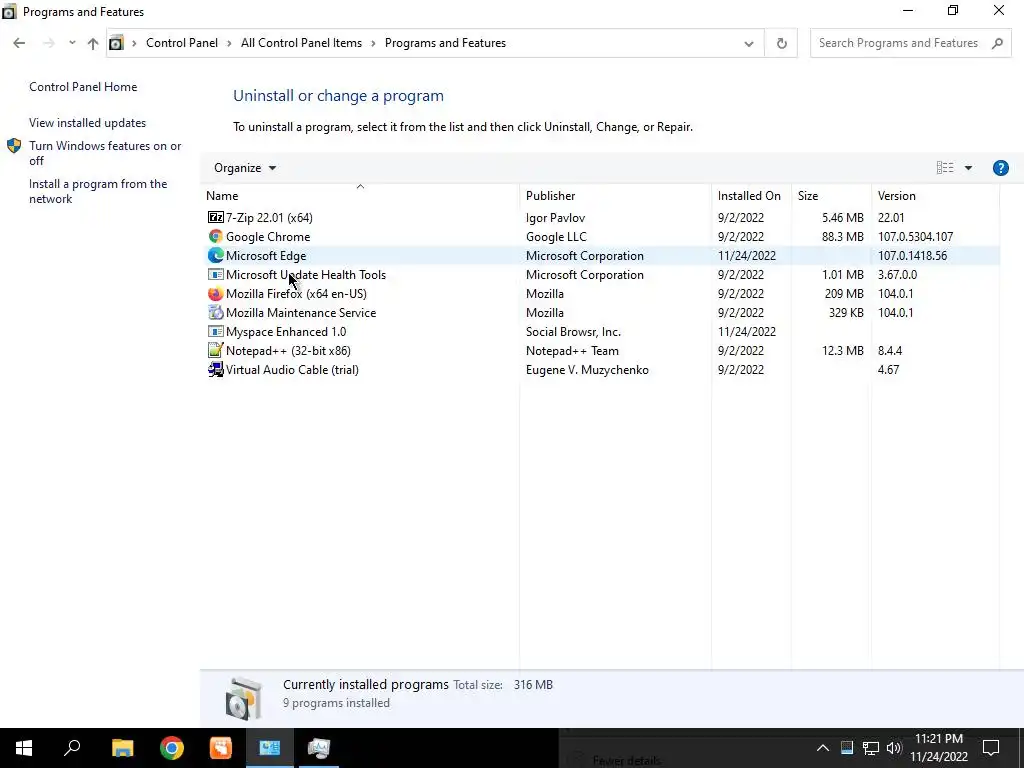Image resolution: width=1024 pixels, height=768 pixels.
Task: Open the orange app on the taskbar
Action: pyautogui.click(x=221, y=748)
